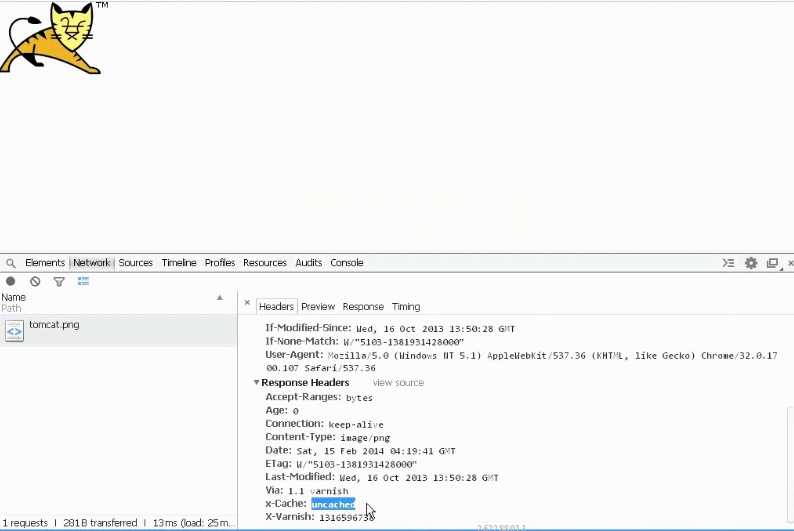Switch to the Resources tab
The width and height of the screenshot is (794, 531).
265,263
